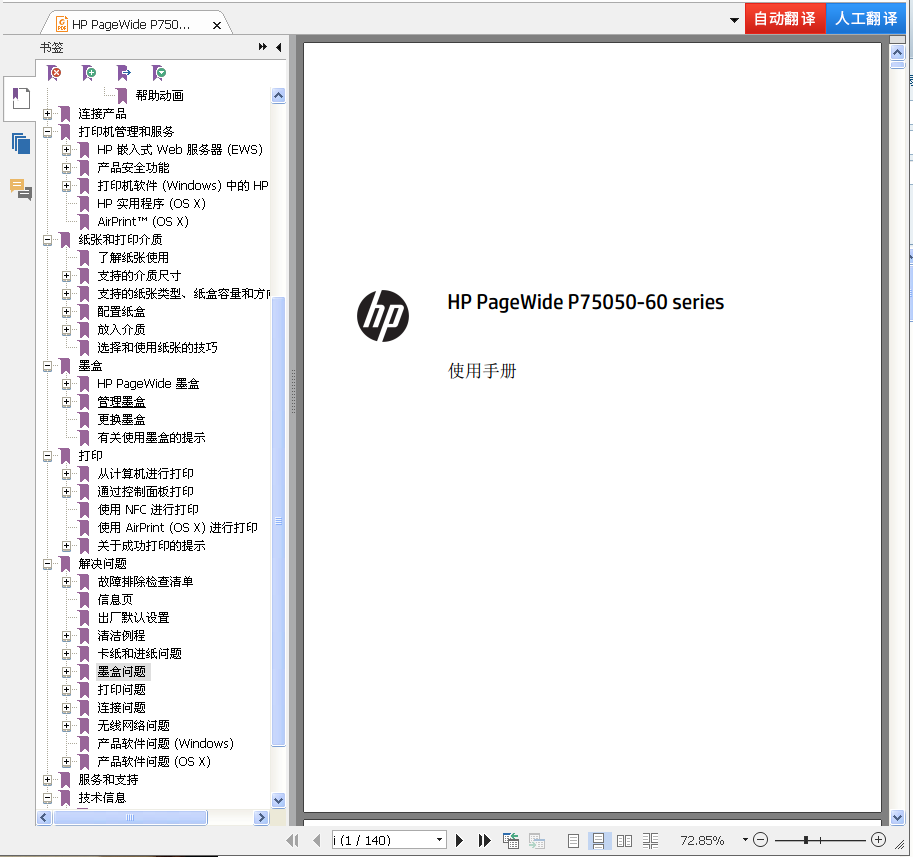Viewport: 913px width, 857px height.
Task: Switch to single page view
Action: (573, 840)
